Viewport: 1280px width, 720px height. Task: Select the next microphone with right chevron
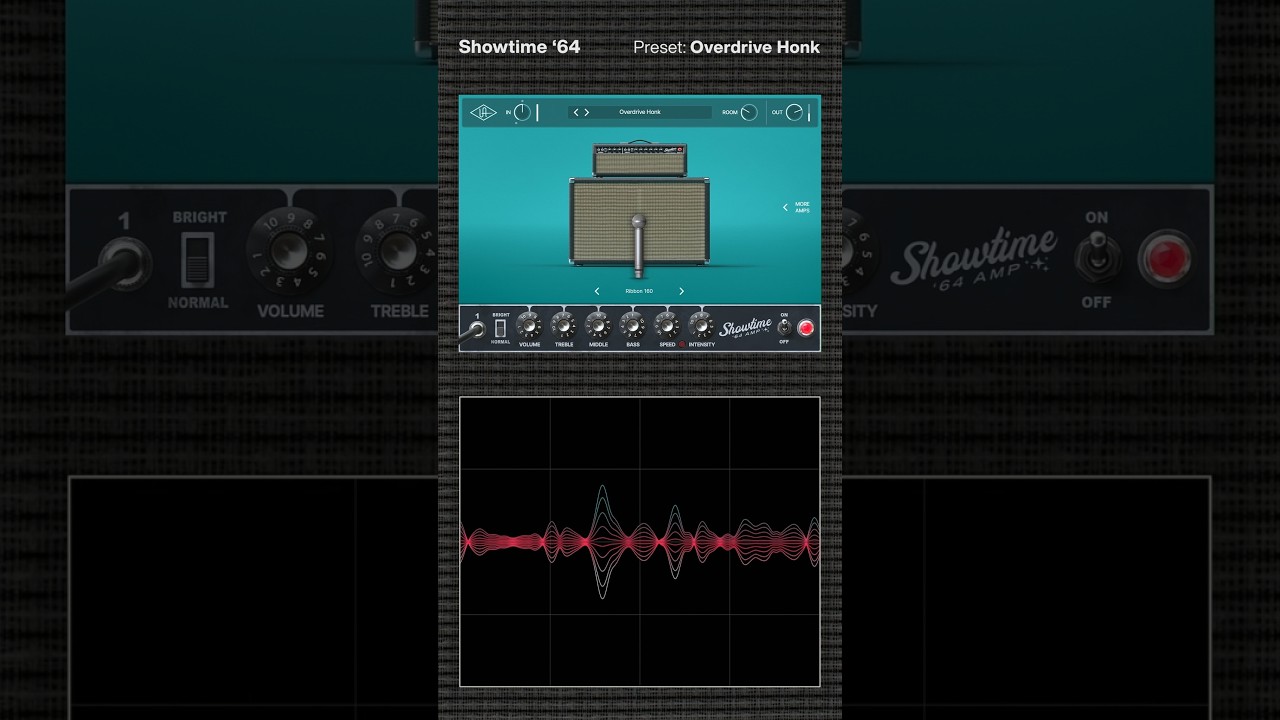682,291
